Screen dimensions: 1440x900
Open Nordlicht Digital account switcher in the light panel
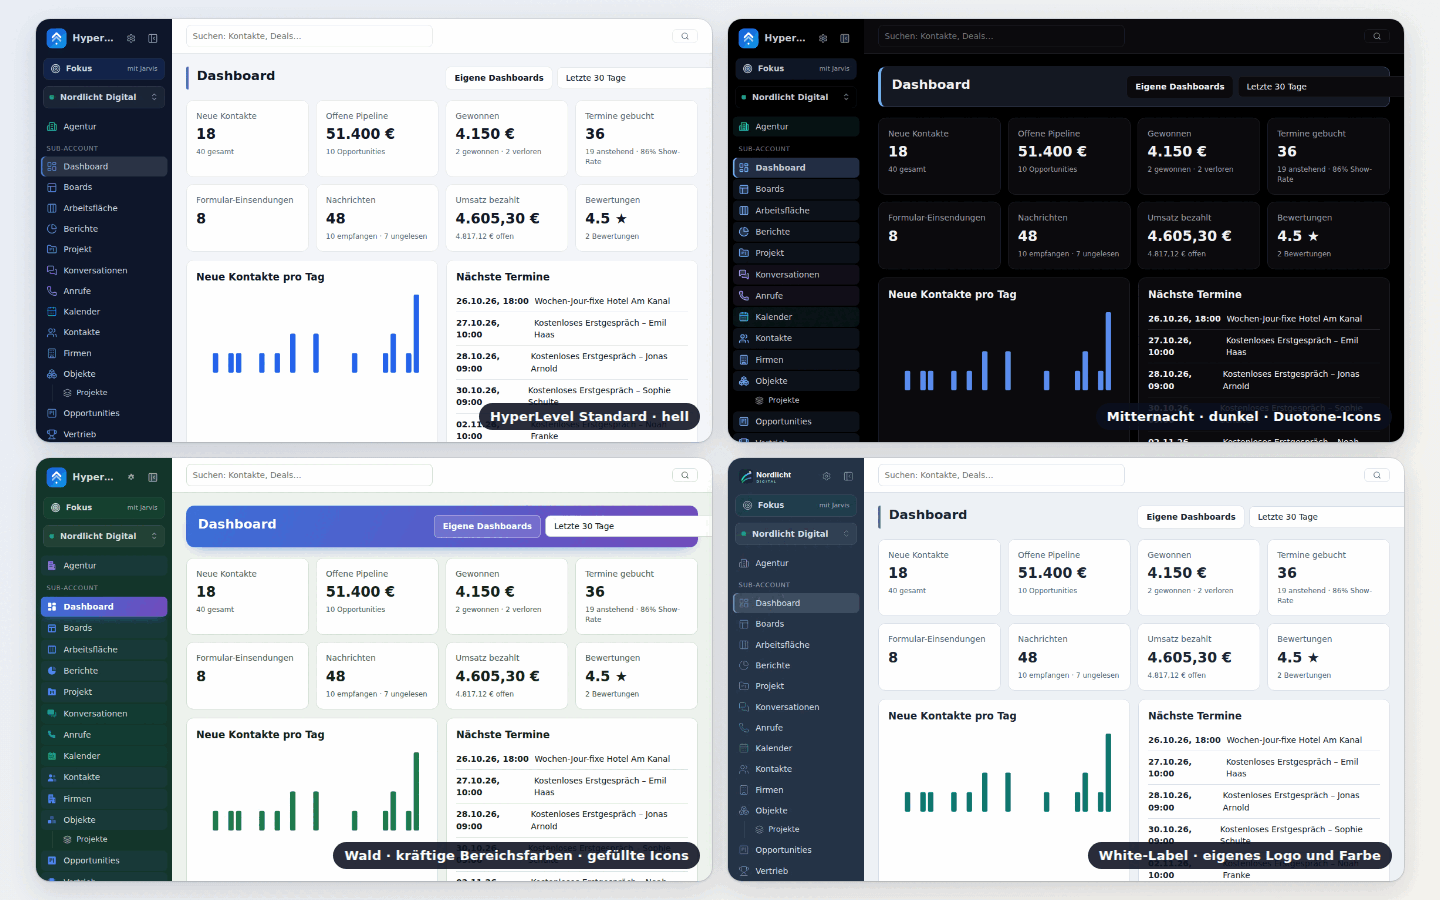(x=104, y=97)
